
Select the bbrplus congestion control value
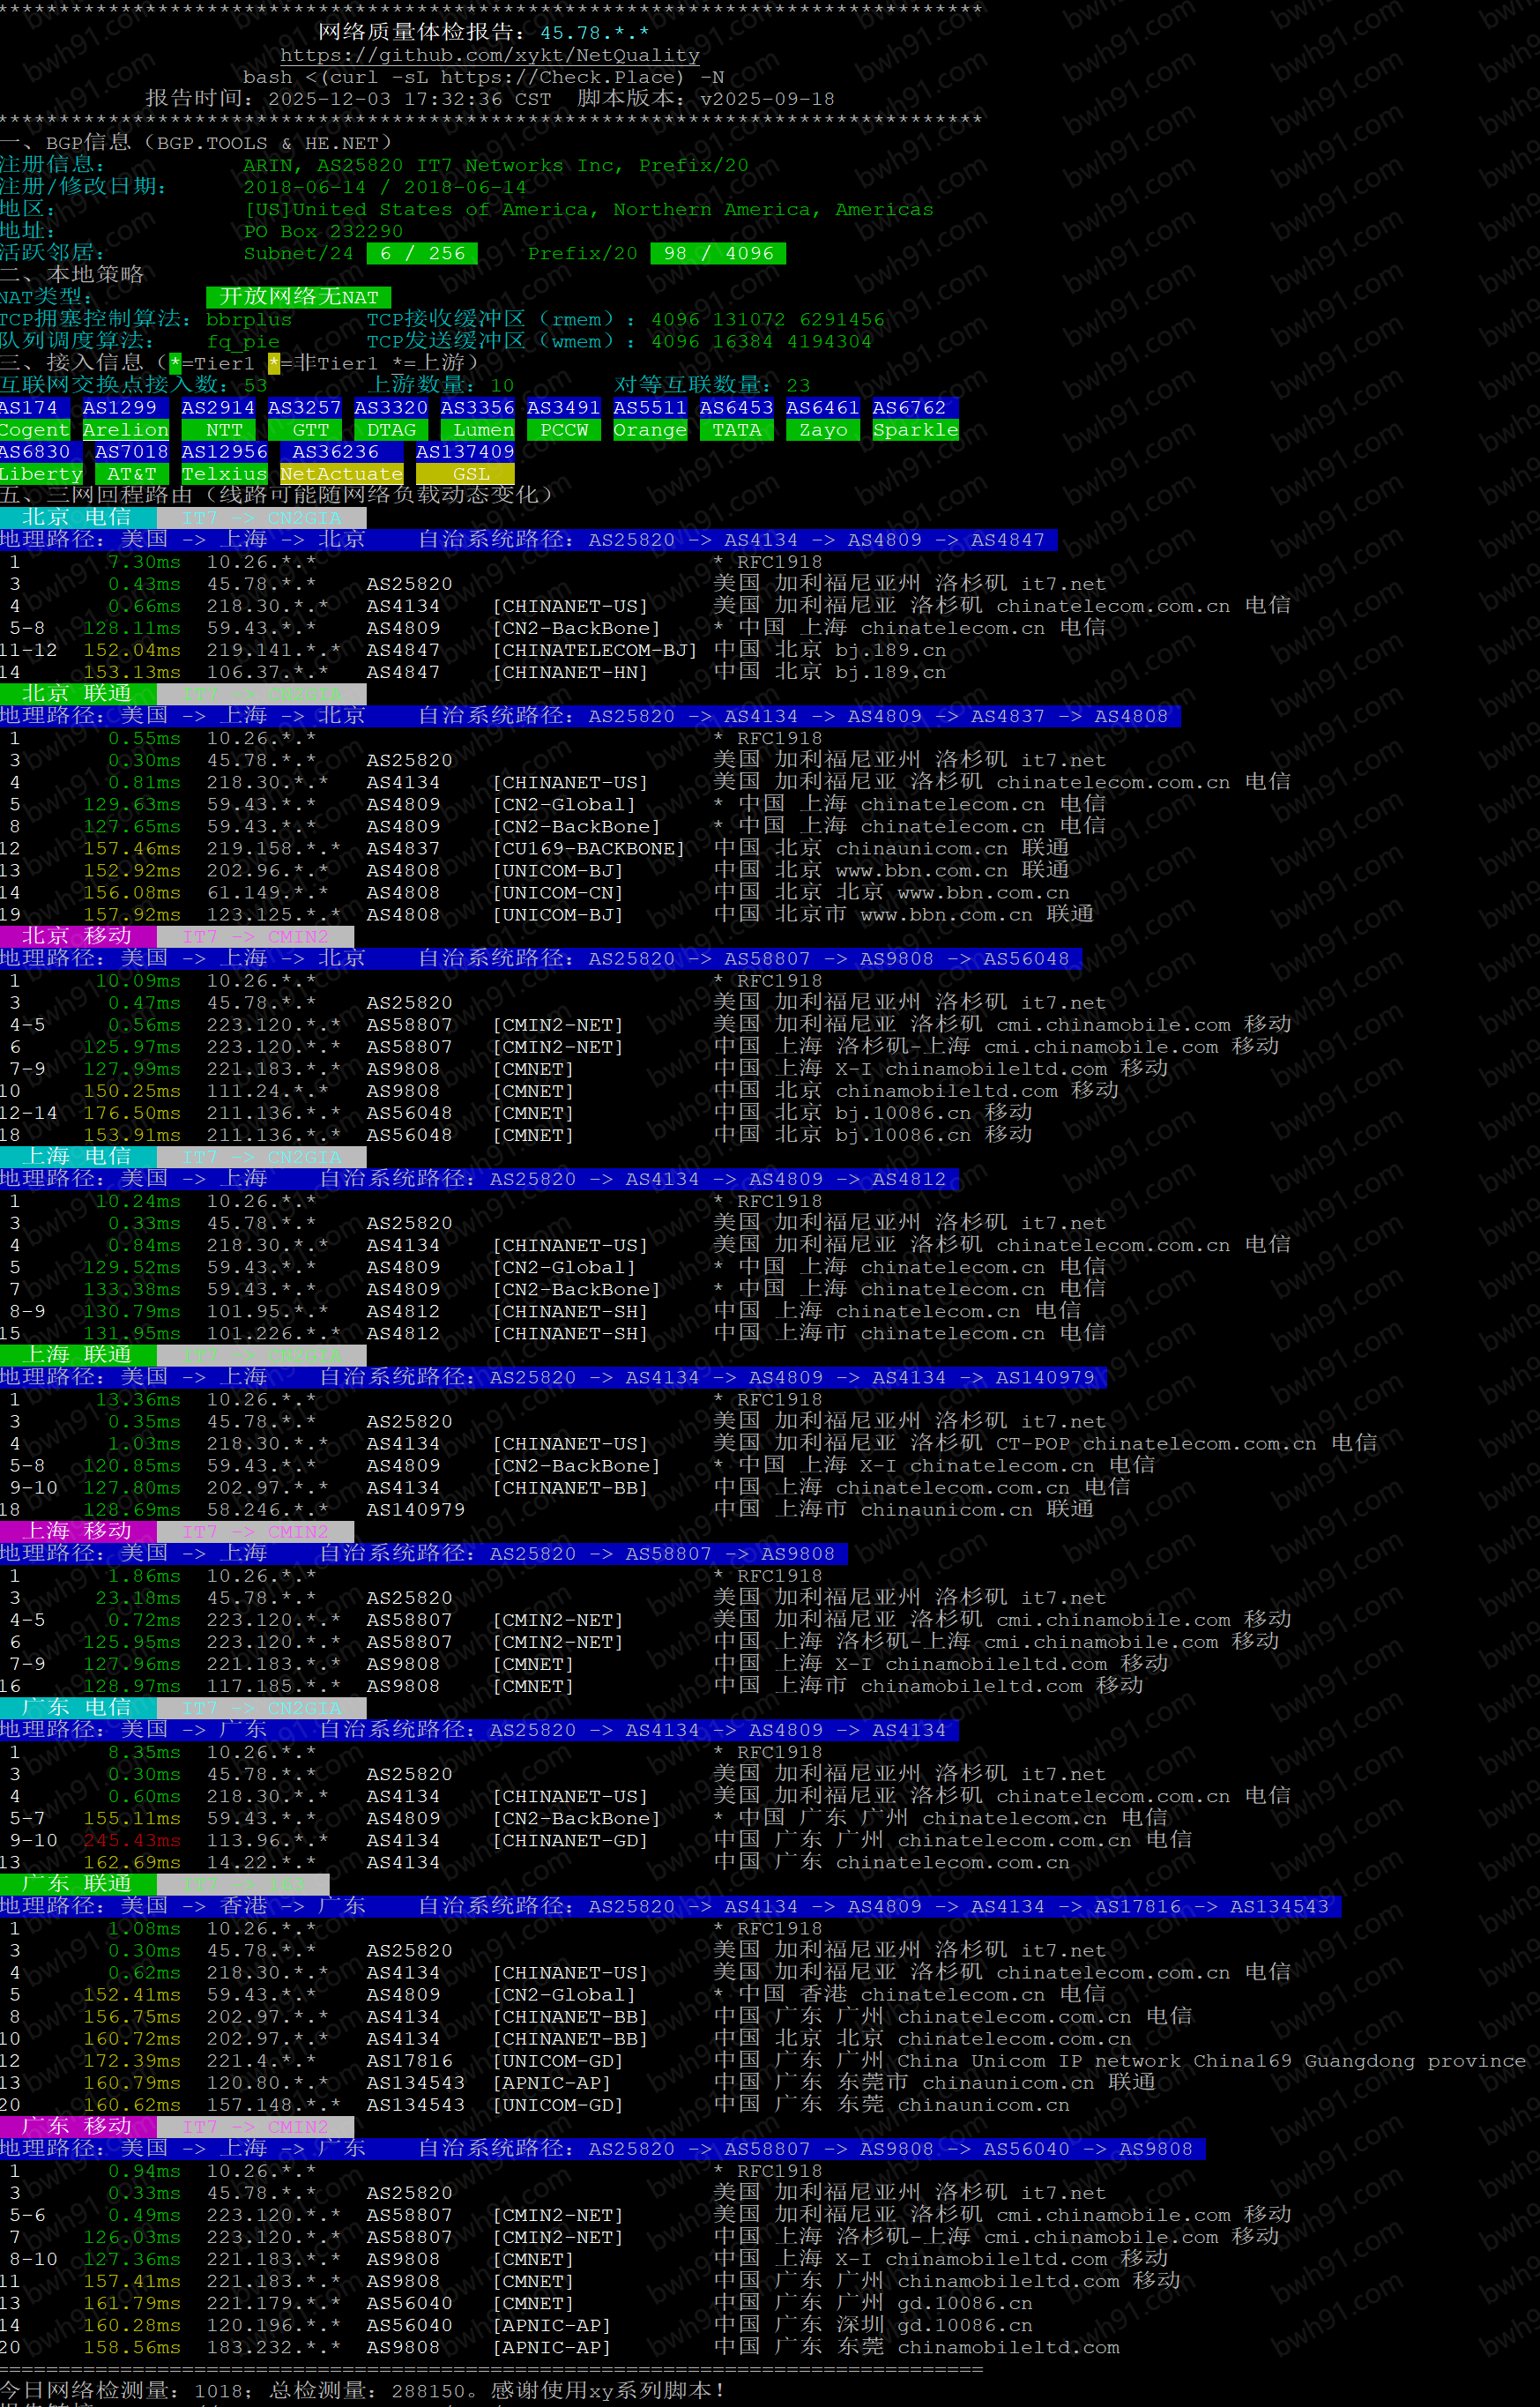tap(249, 319)
